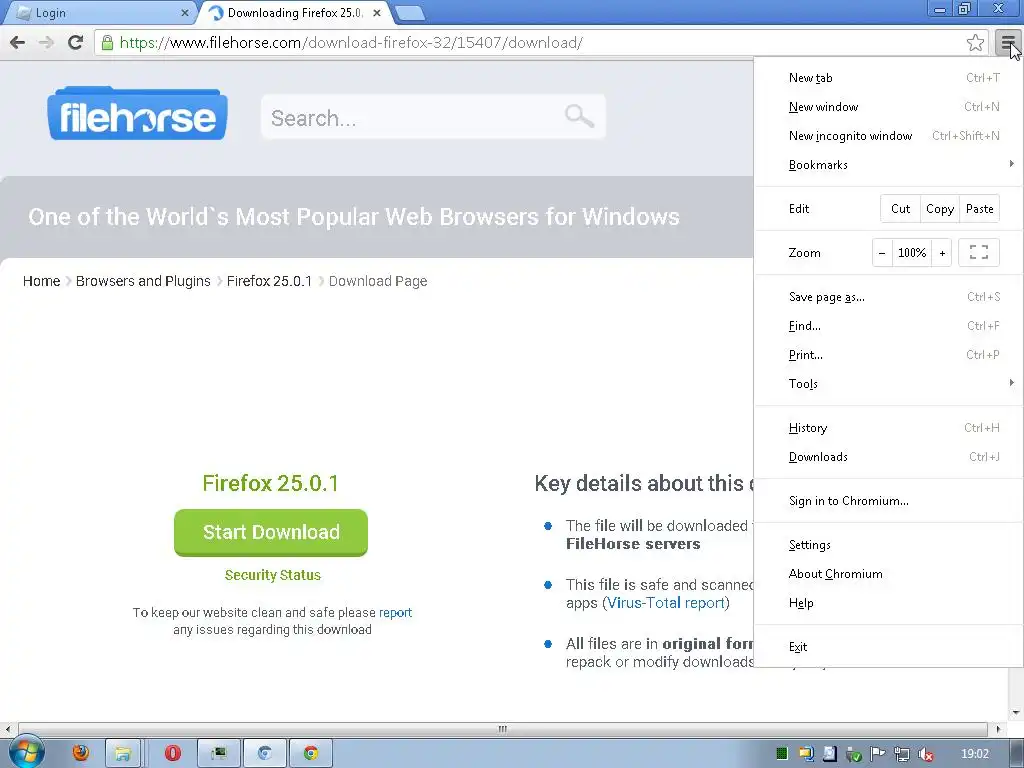
Task: Click the 100% zoom value
Action: [912, 253]
